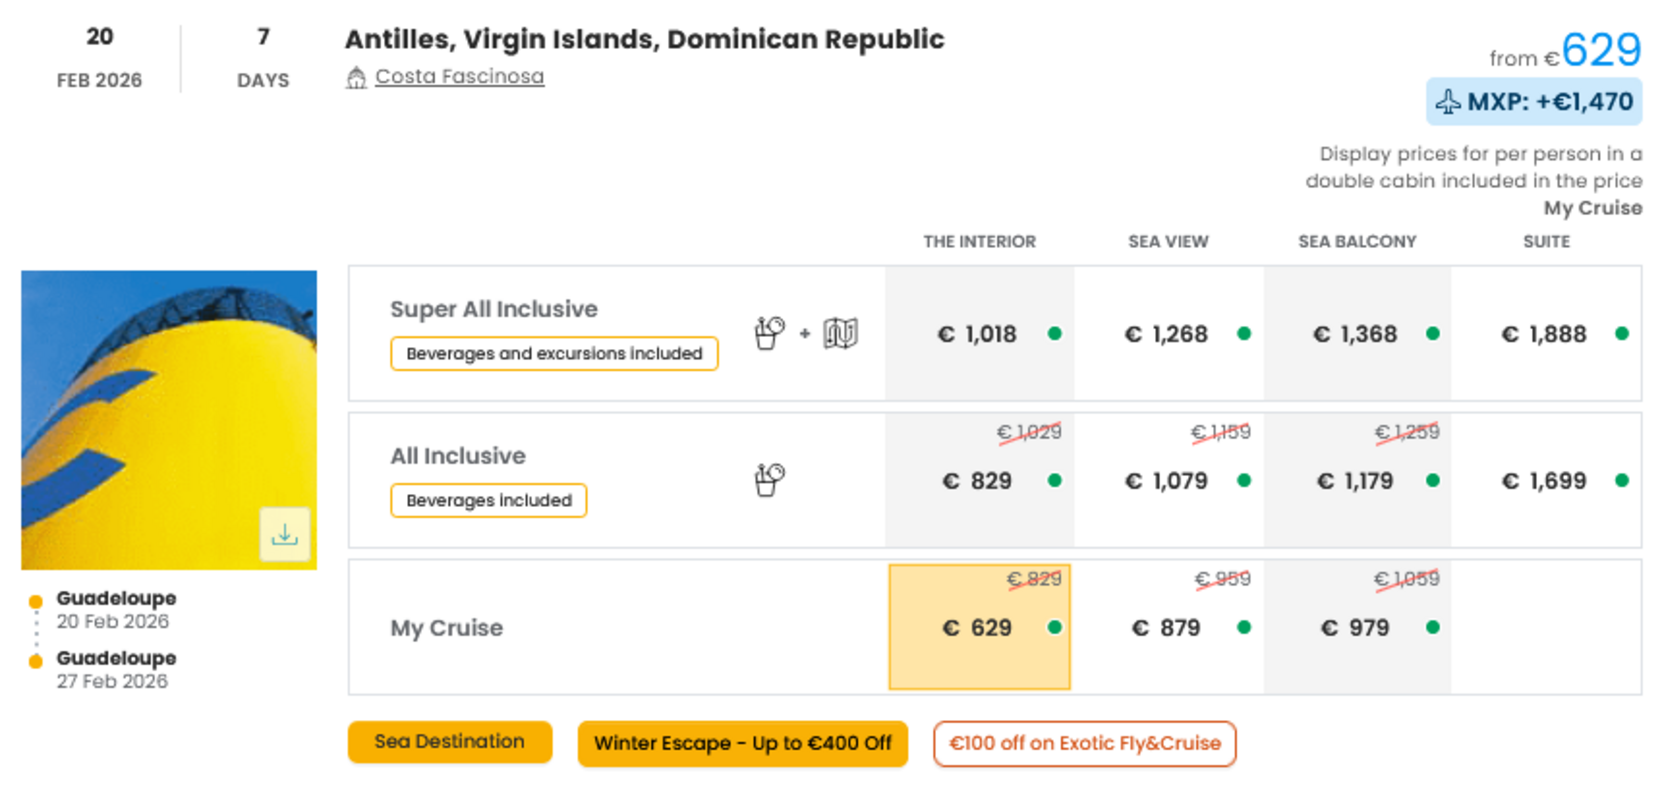The width and height of the screenshot is (1662, 800).
Task: Open the Costa Fascinosa ship link
Action: click(x=459, y=76)
